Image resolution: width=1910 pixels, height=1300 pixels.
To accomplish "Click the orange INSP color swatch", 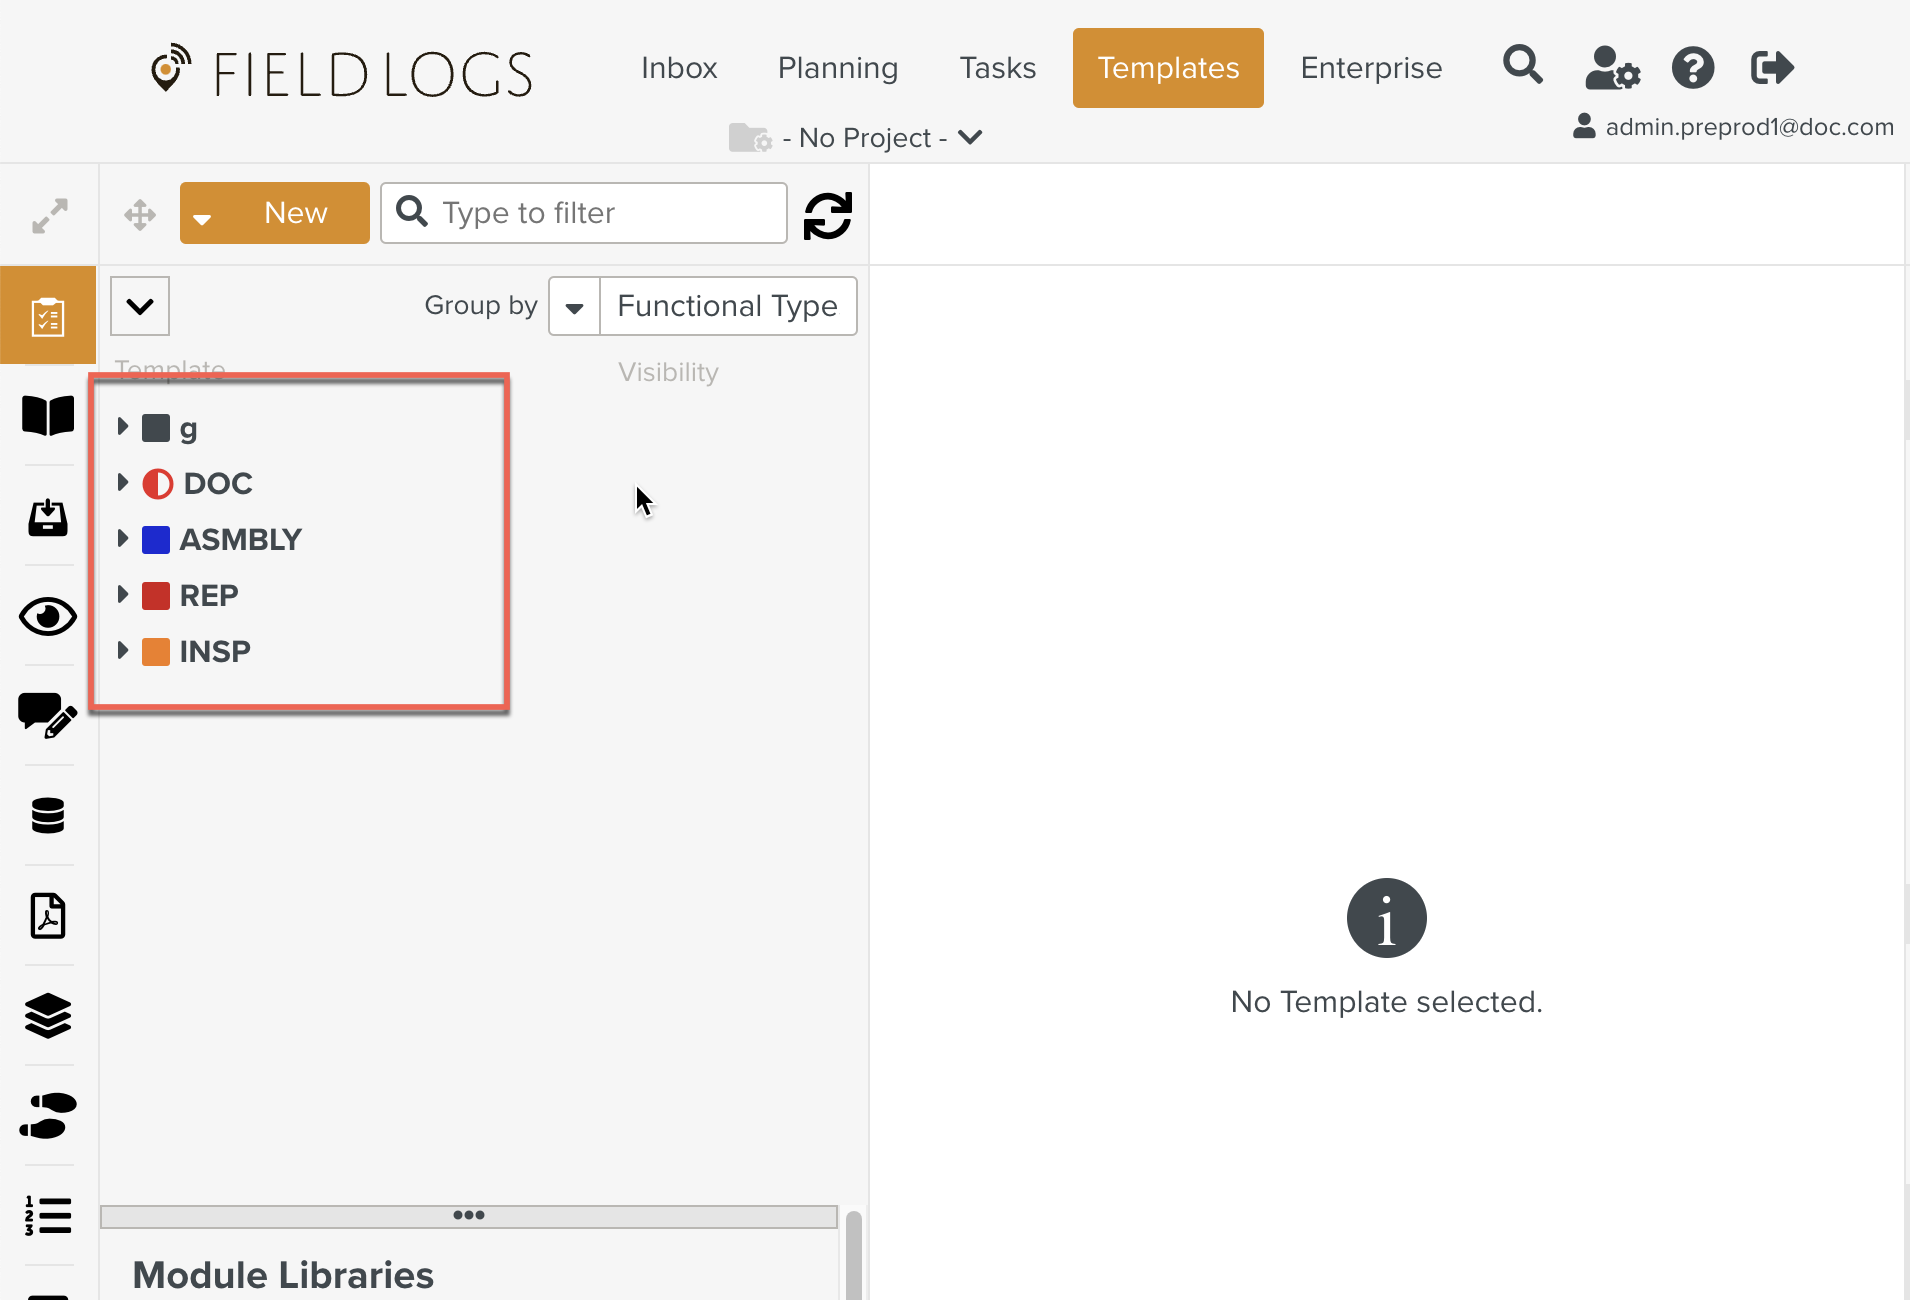I will 156,652.
